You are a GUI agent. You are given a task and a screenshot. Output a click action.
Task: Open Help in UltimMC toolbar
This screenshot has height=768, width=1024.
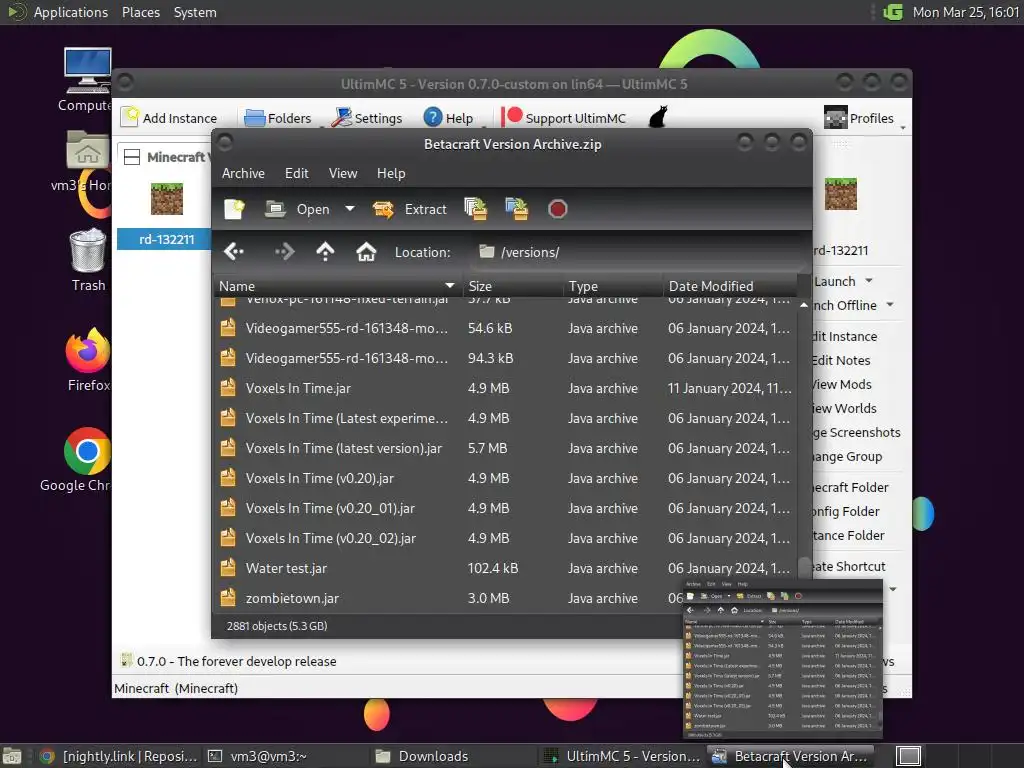[448, 118]
